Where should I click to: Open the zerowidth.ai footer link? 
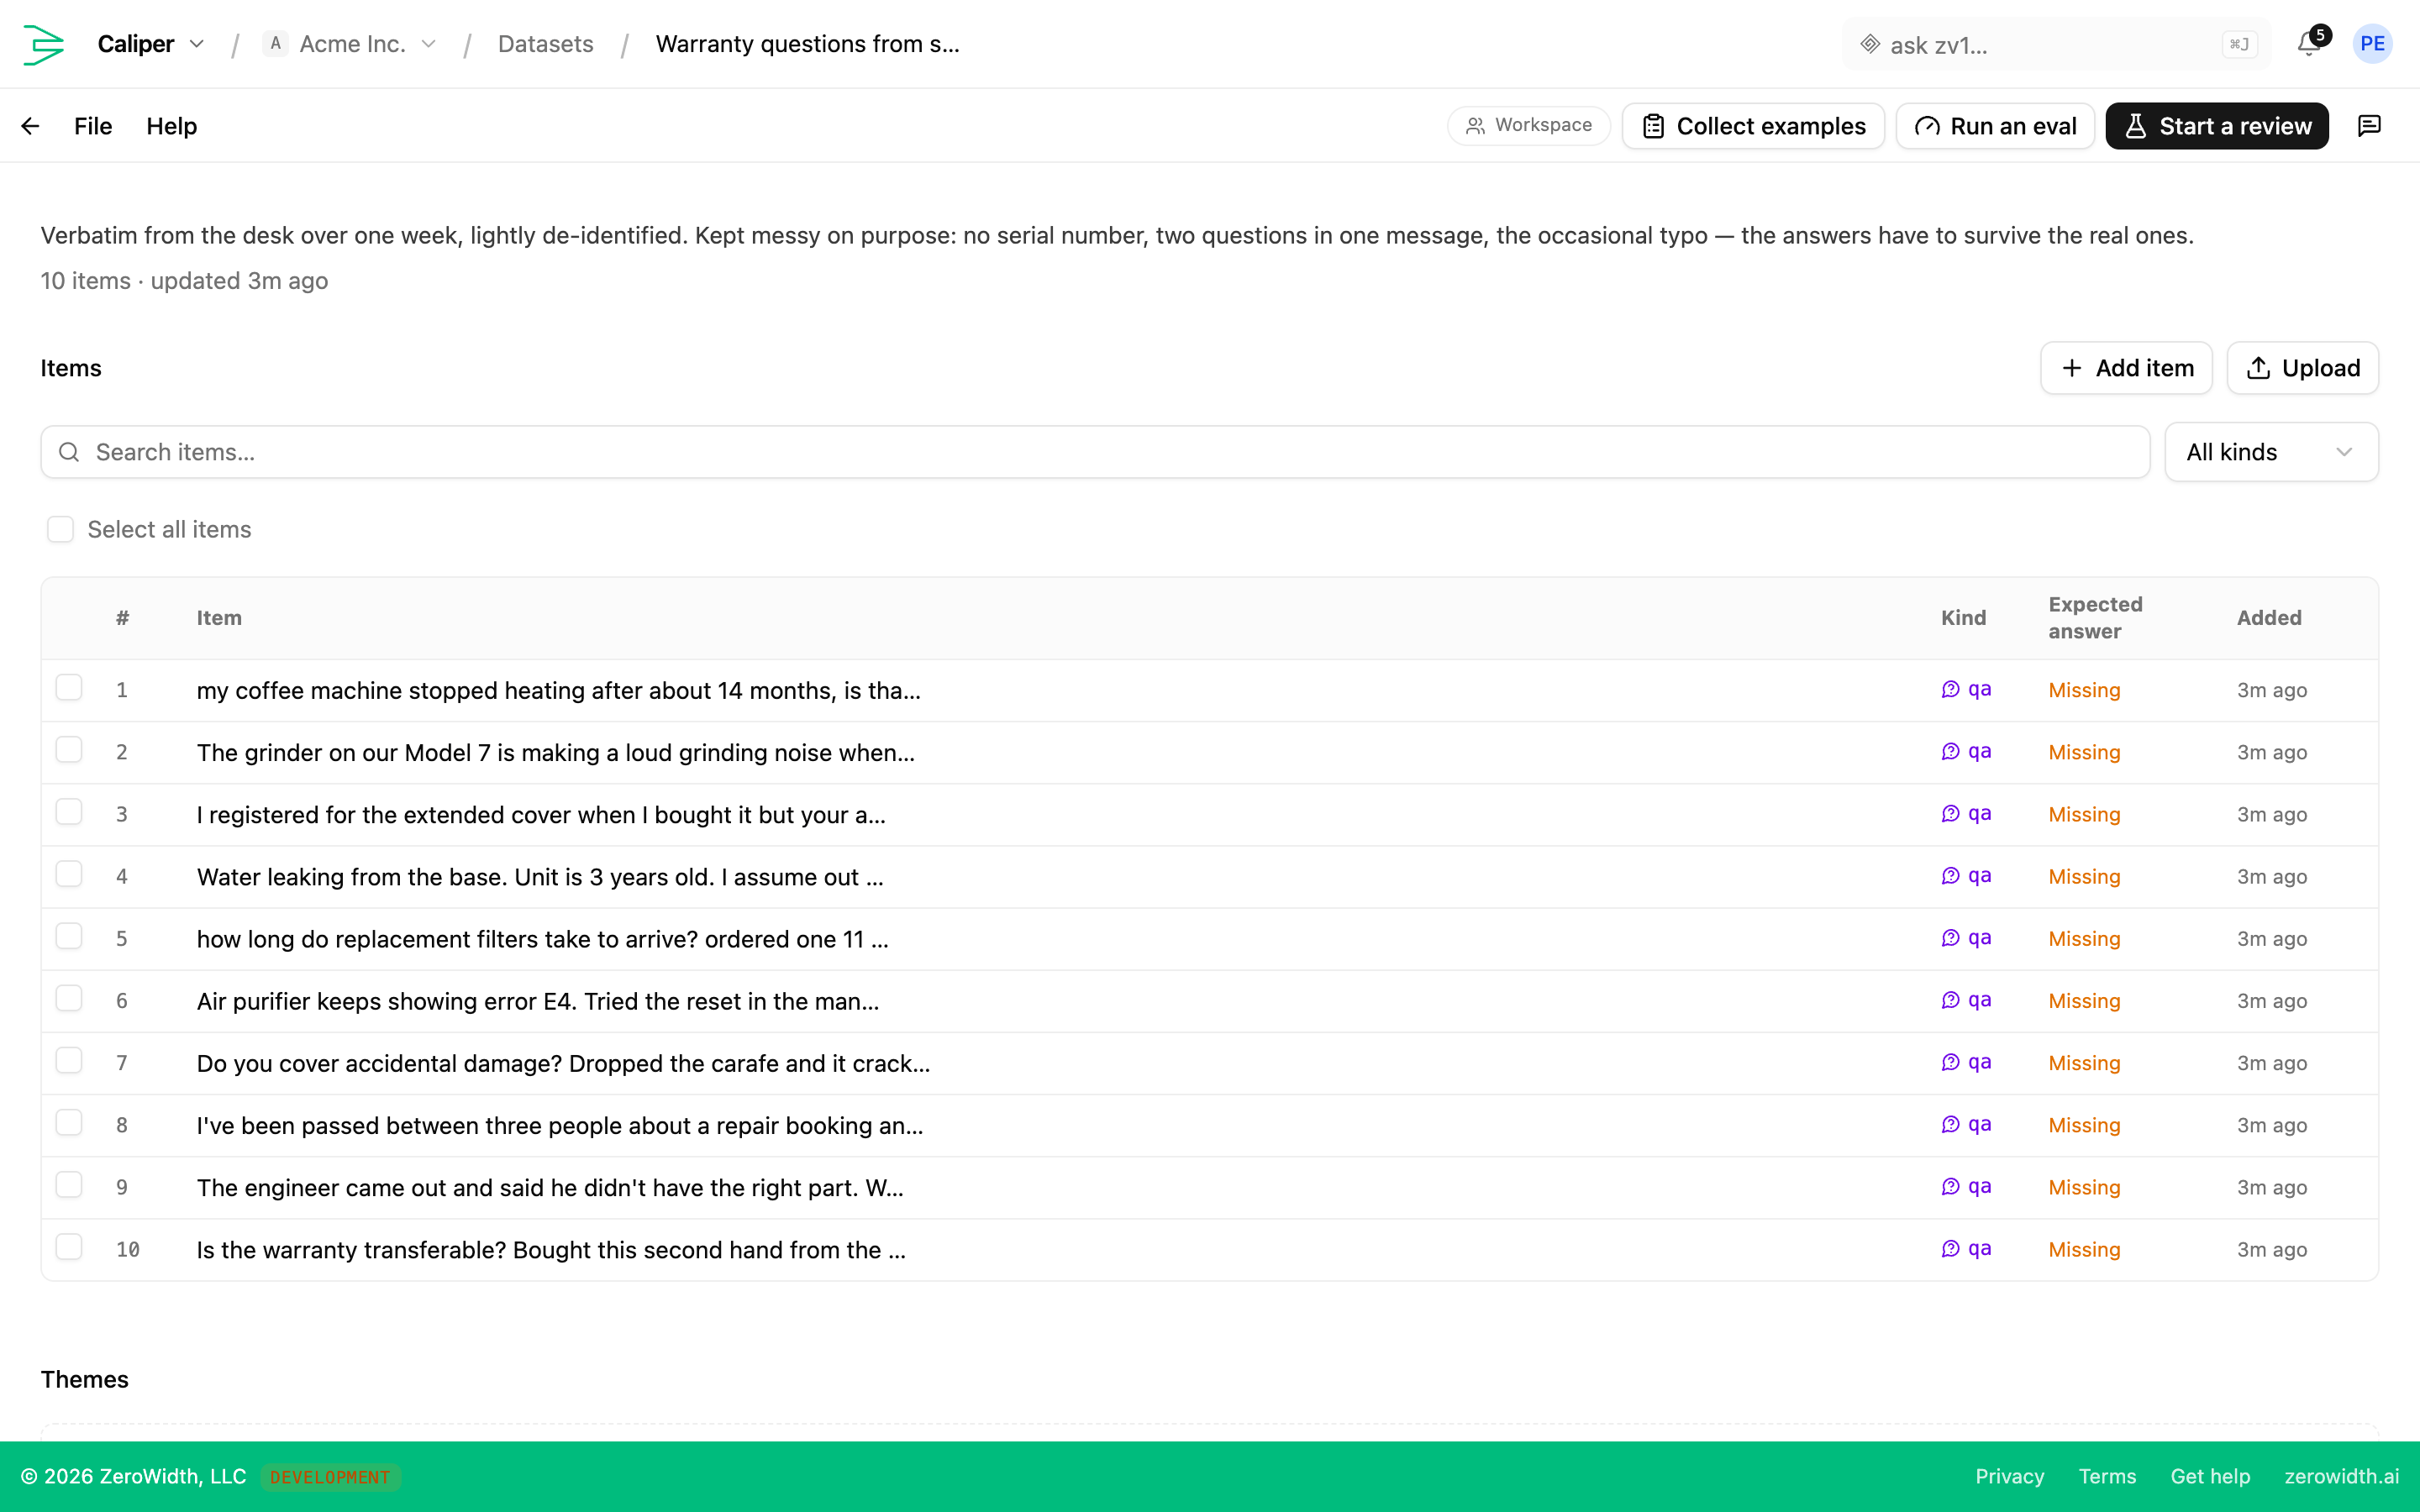tap(2341, 1476)
